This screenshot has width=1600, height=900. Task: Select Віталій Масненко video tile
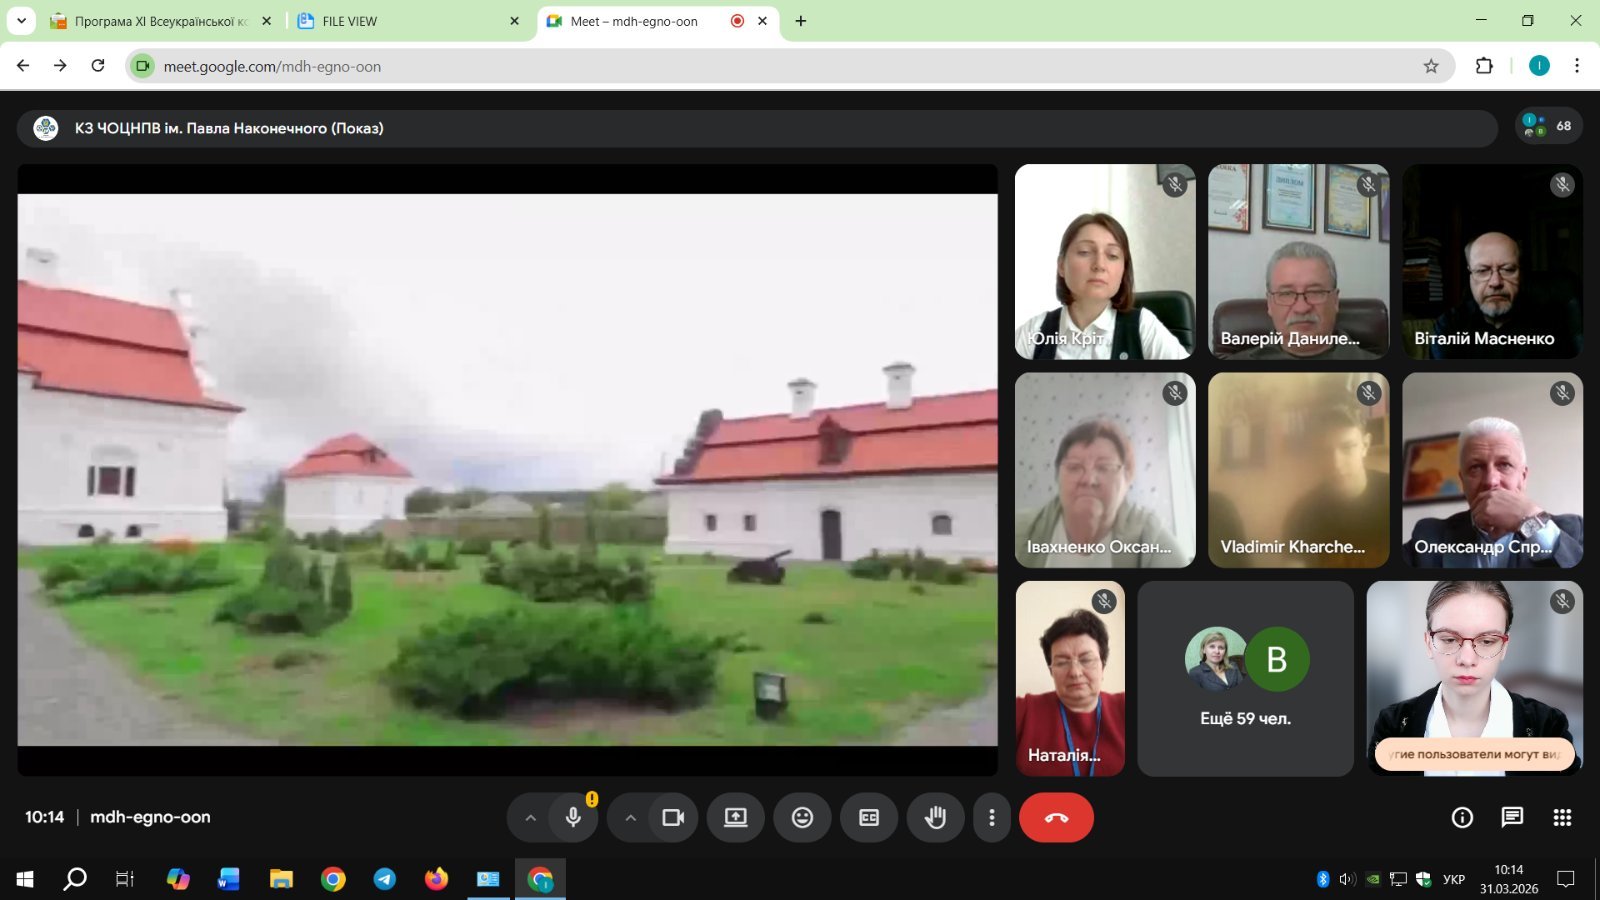click(1492, 262)
